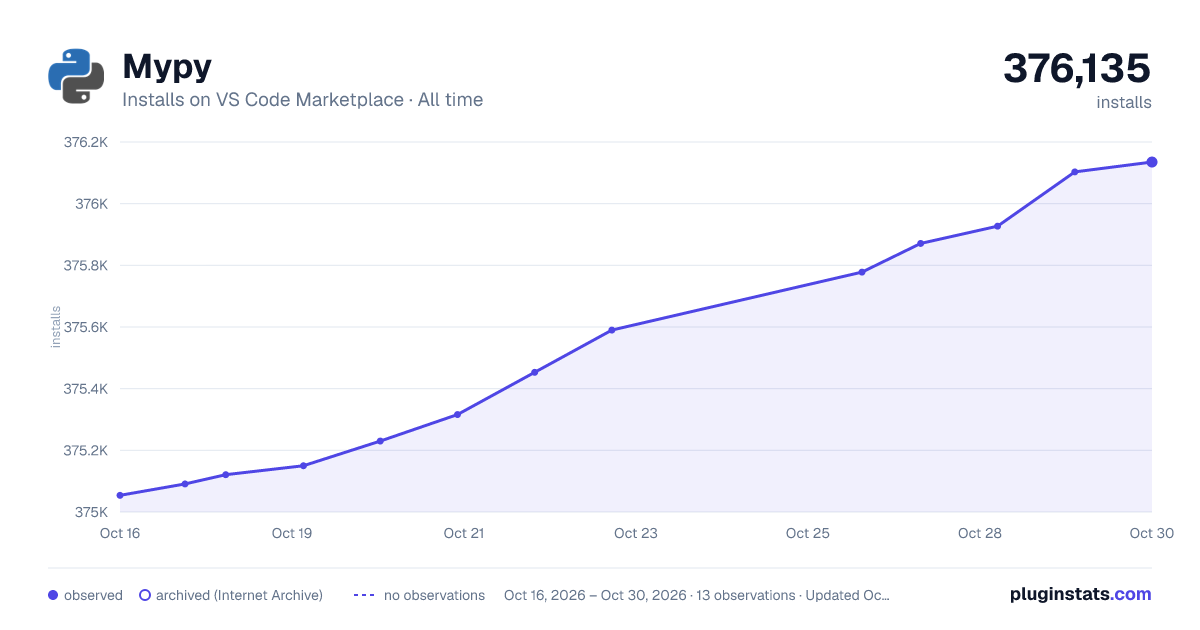Select the data point directly above Oct 19 label
1200x630 pixels.
[303, 466]
